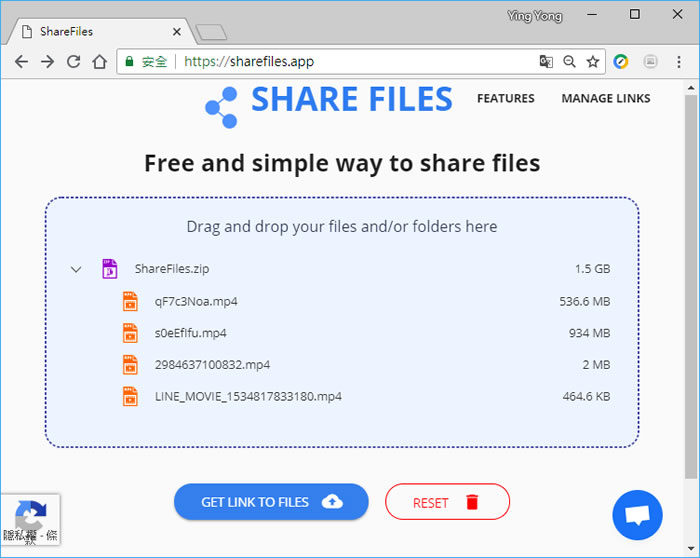700x558 pixels.
Task: Open Chrome three-dot menu
Action: (x=679, y=62)
